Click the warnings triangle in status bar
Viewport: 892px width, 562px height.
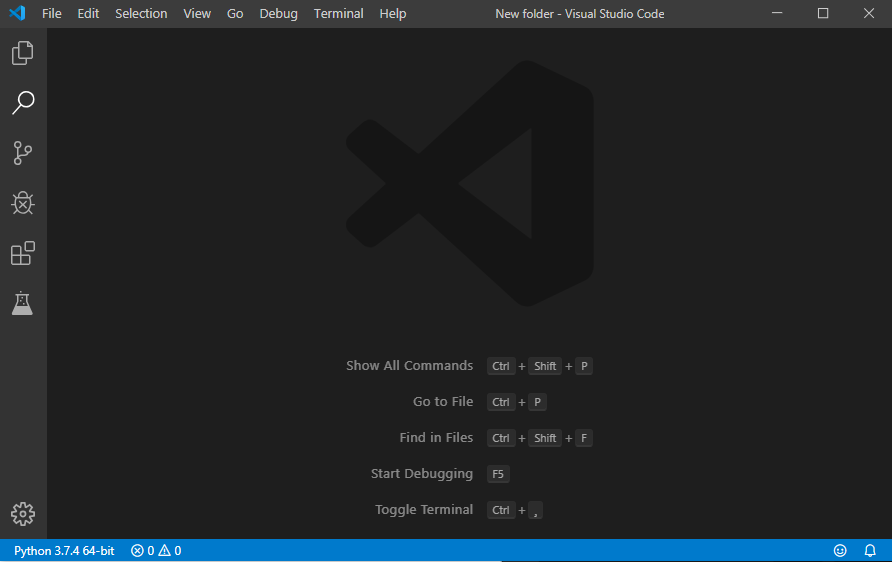164,551
